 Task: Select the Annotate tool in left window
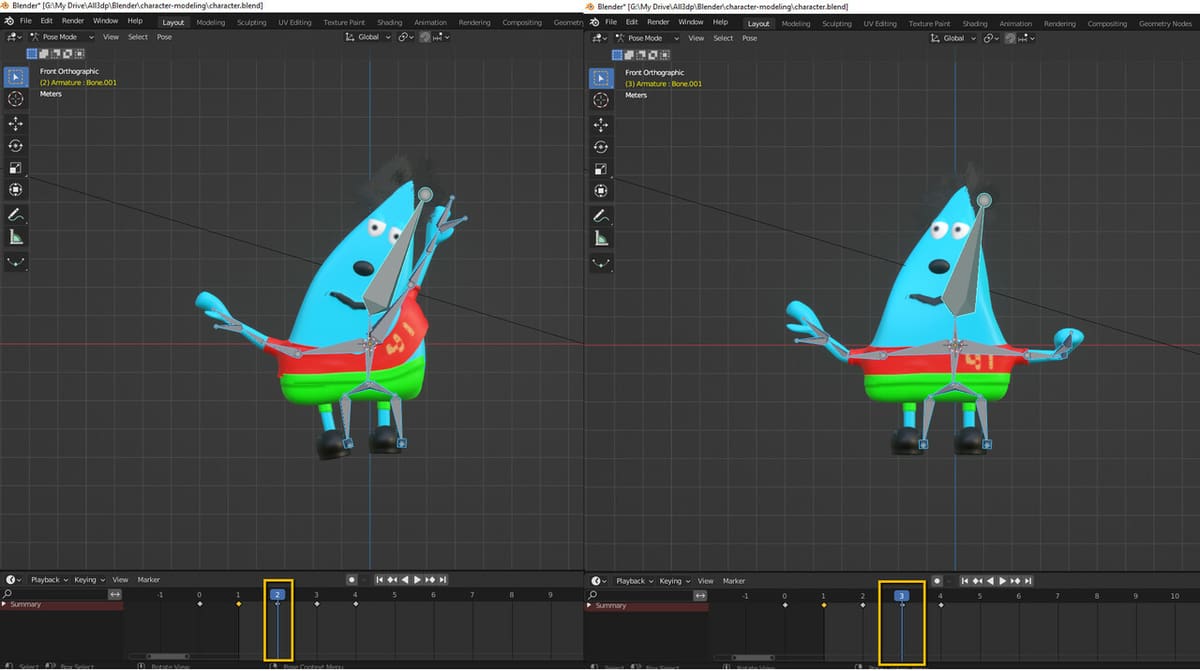[x=16, y=215]
